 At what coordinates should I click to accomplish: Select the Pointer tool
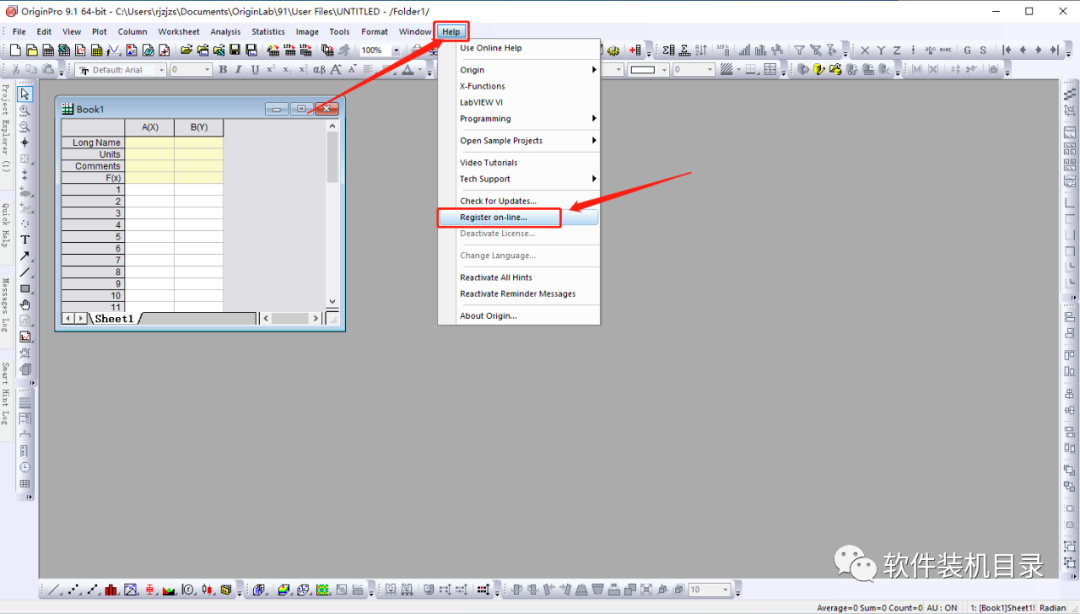(25, 94)
